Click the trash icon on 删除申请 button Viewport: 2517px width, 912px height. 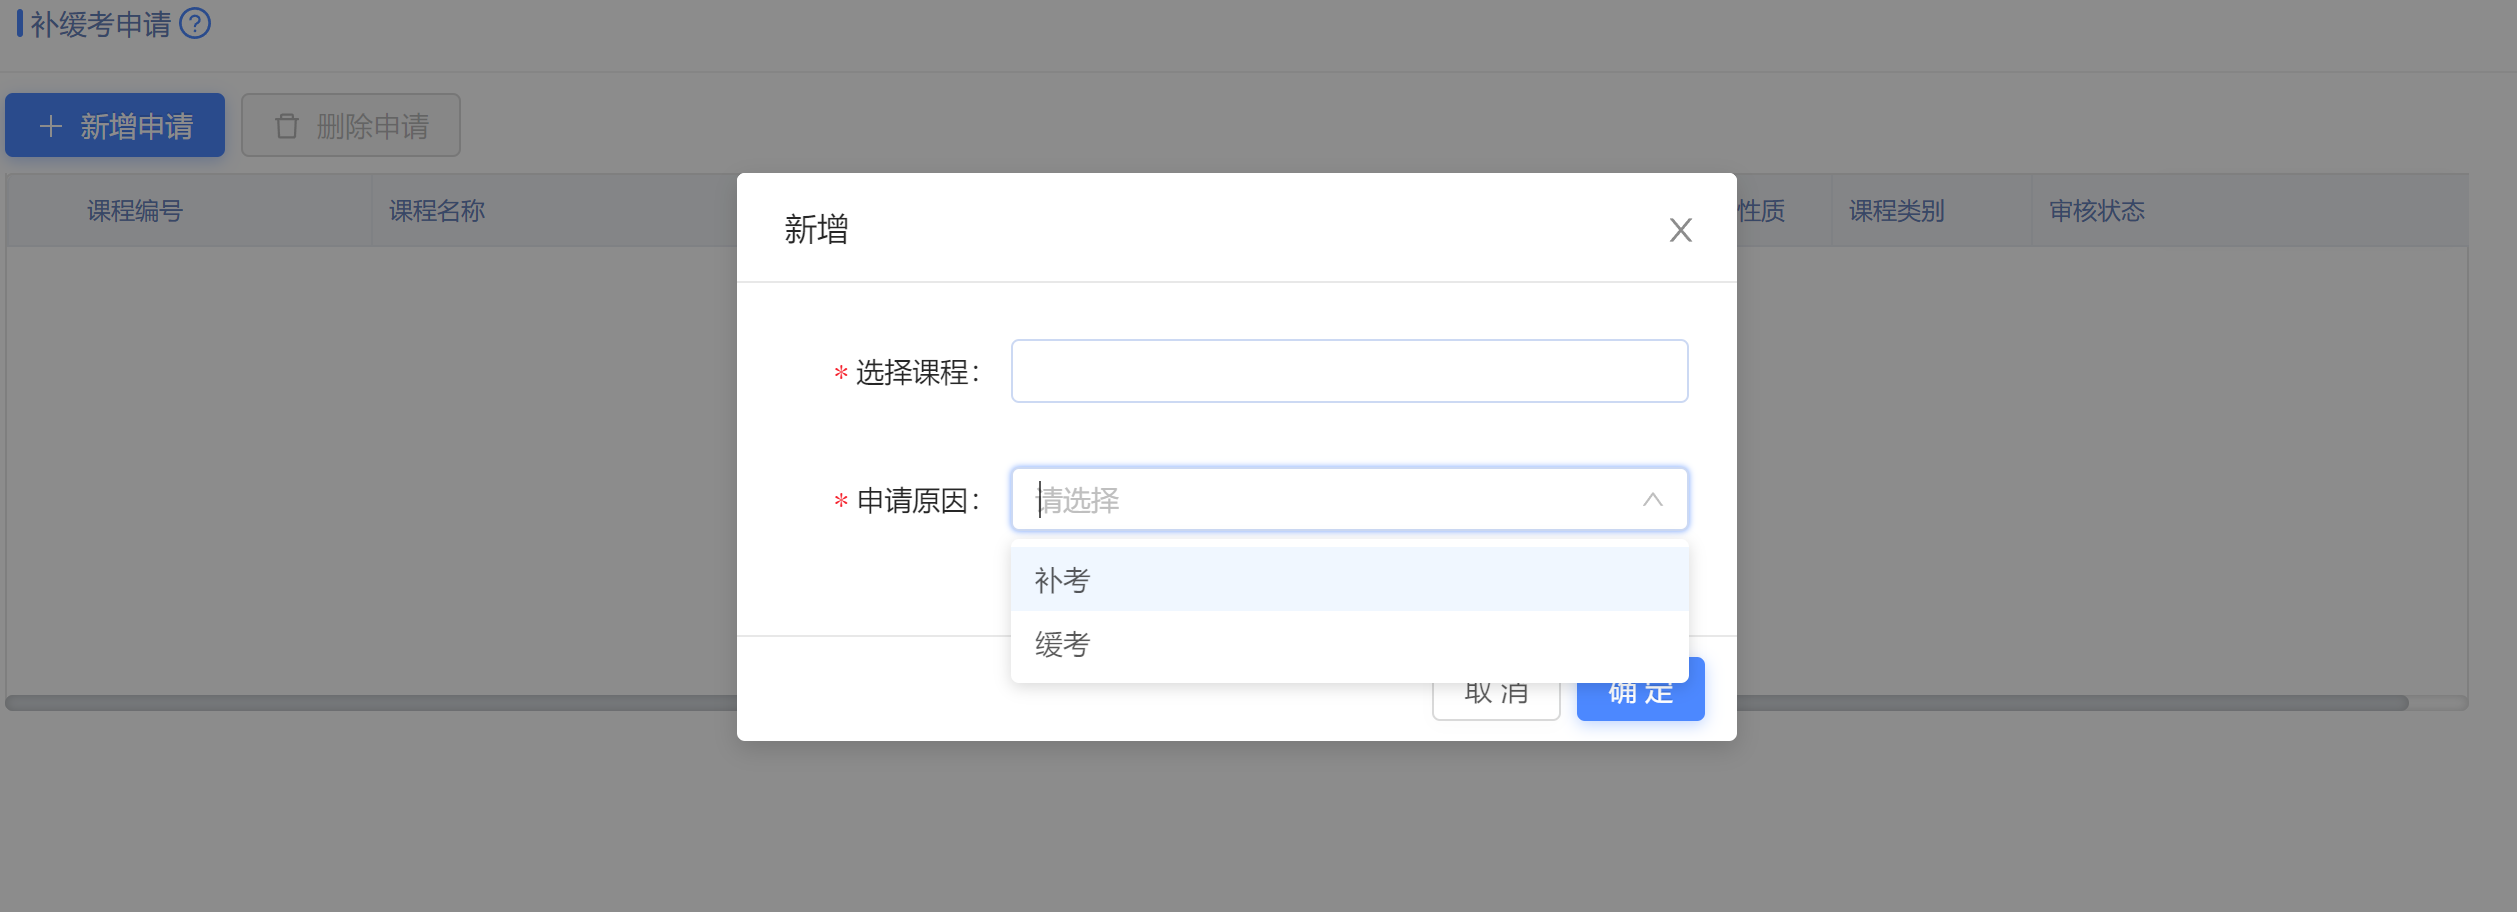point(287,126)
